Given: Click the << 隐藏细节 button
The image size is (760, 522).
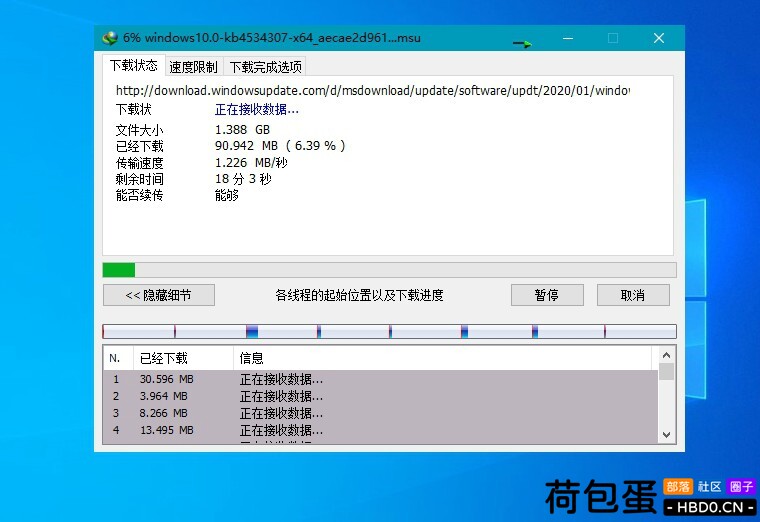Looking at the screenshot, I should tap(158, 295).
